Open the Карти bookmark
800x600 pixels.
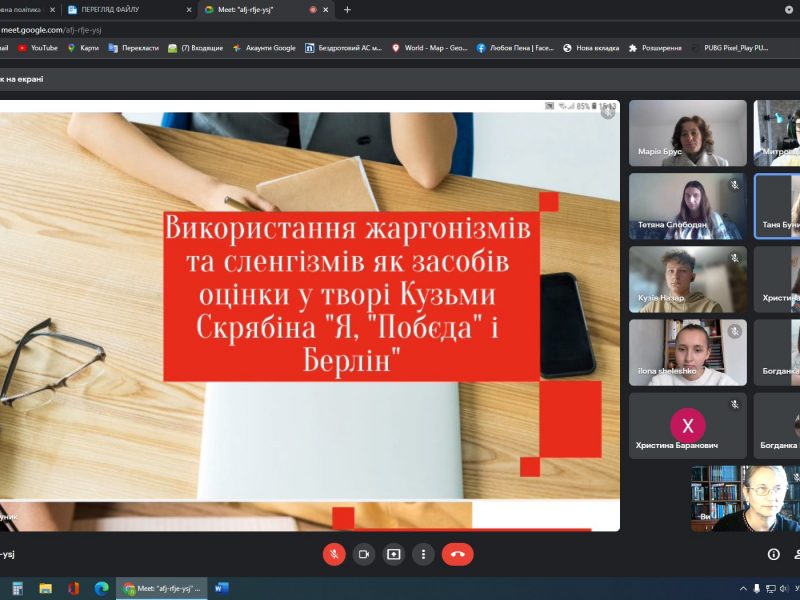click(x=83, y=47)
